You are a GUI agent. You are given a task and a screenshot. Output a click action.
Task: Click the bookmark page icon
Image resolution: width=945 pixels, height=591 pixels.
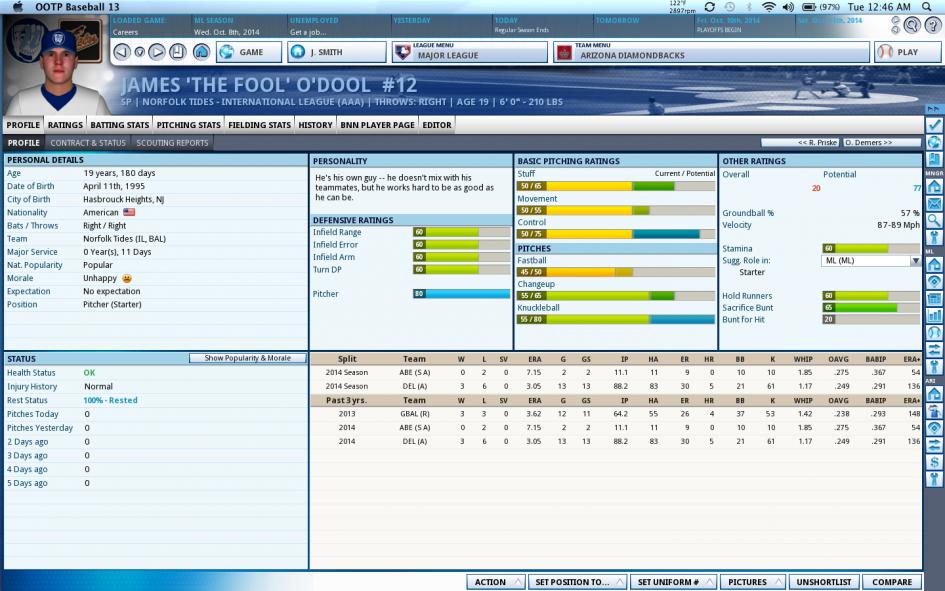(x=178, y=52)
